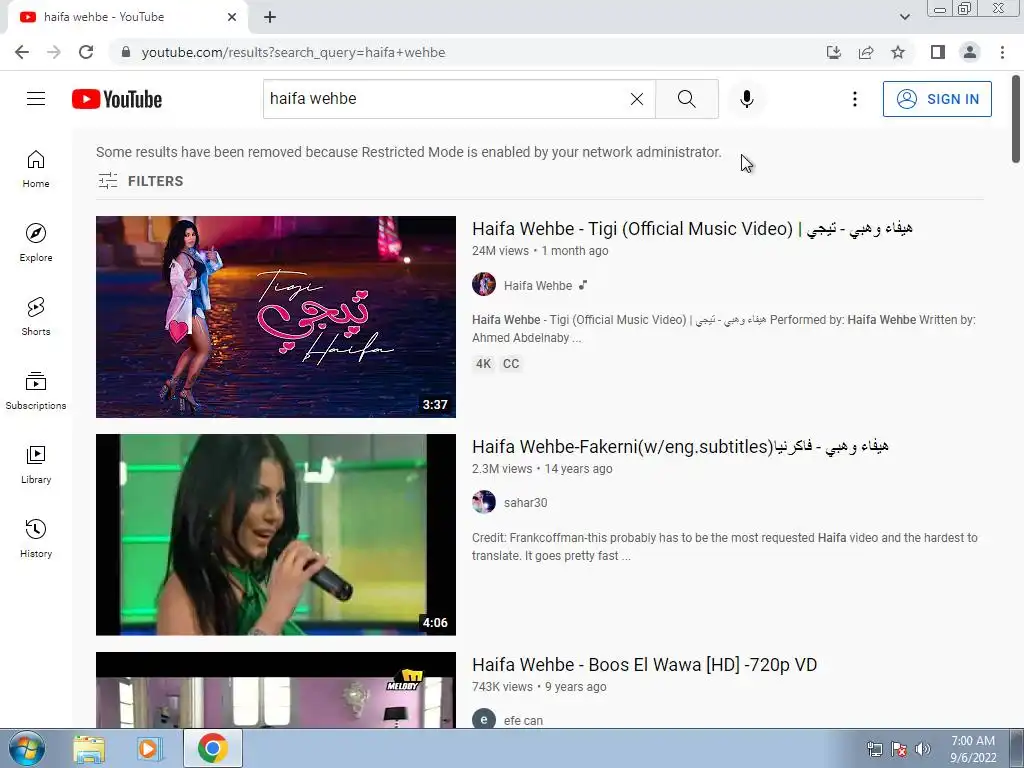Open the Action Center flag tray icon

click(899, 749)
